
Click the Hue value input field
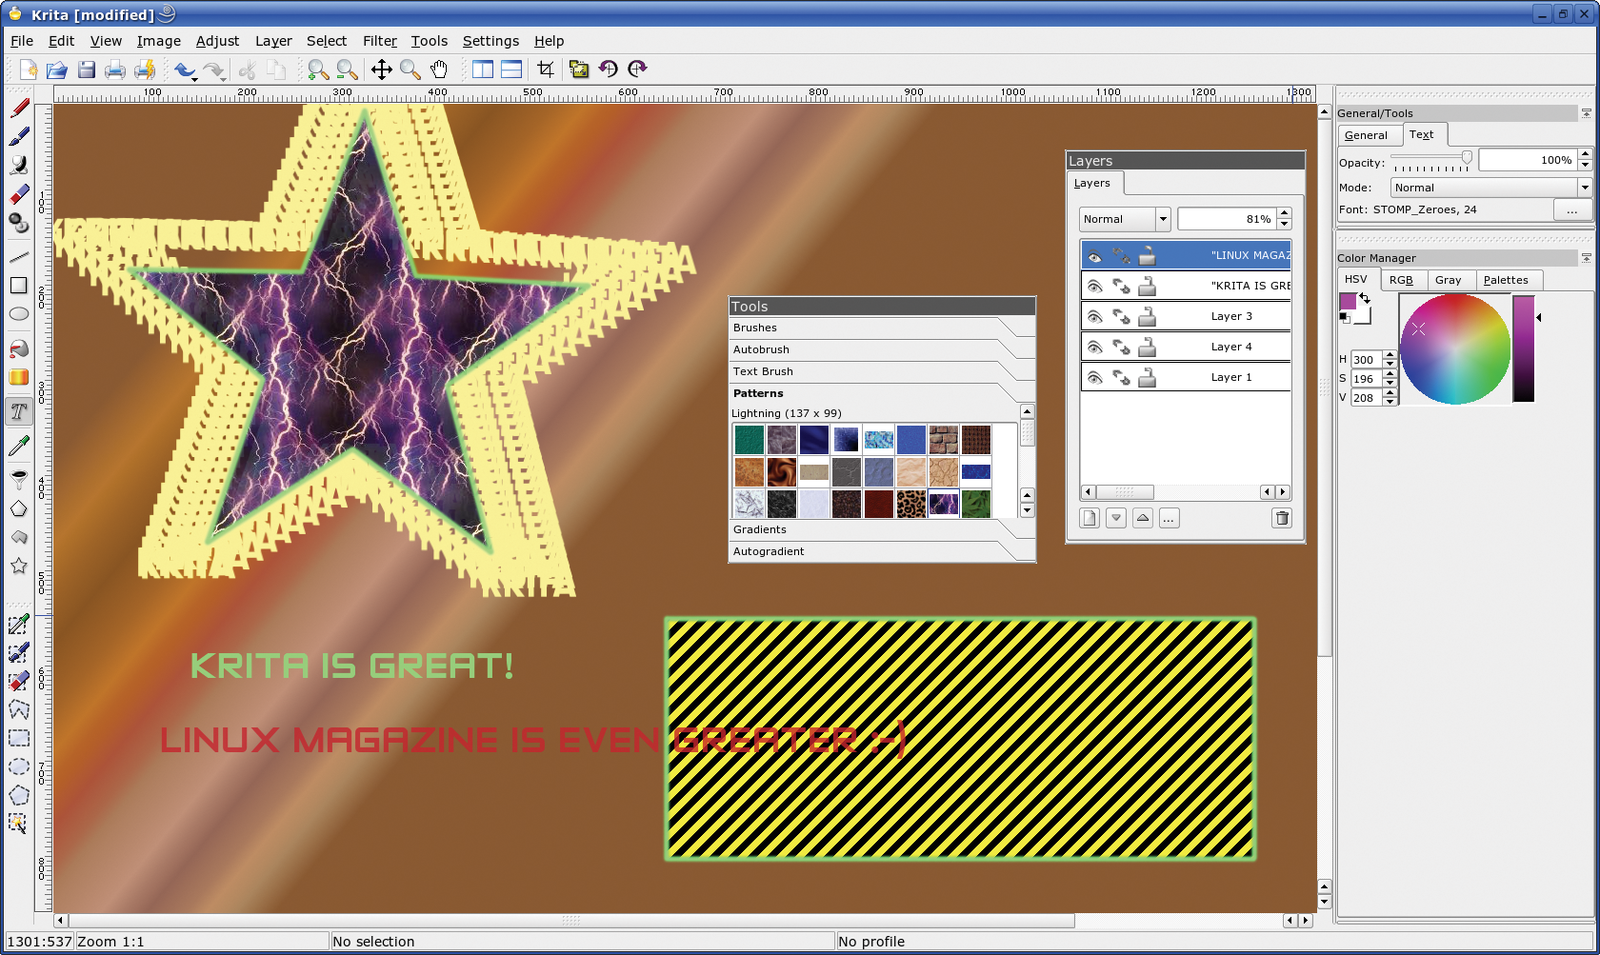click(1365, 359)
